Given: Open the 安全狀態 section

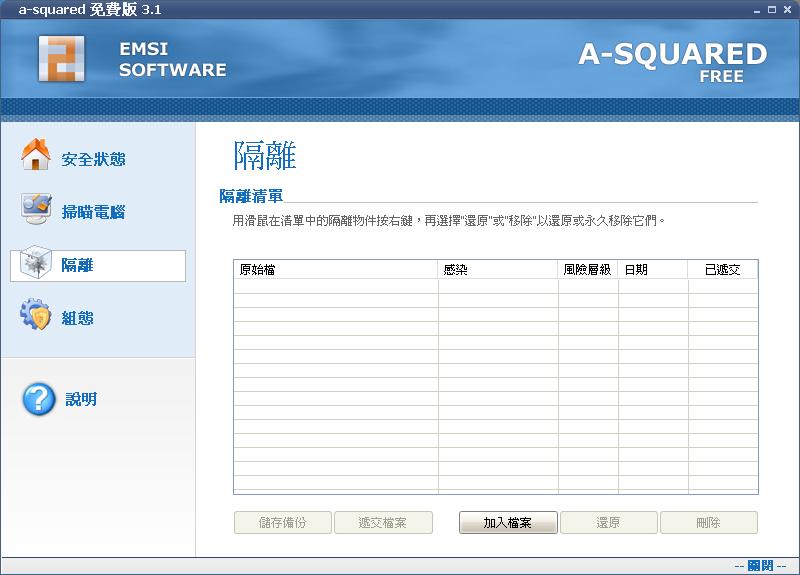Looking at the screenshot, I should [x=93, y=159].
